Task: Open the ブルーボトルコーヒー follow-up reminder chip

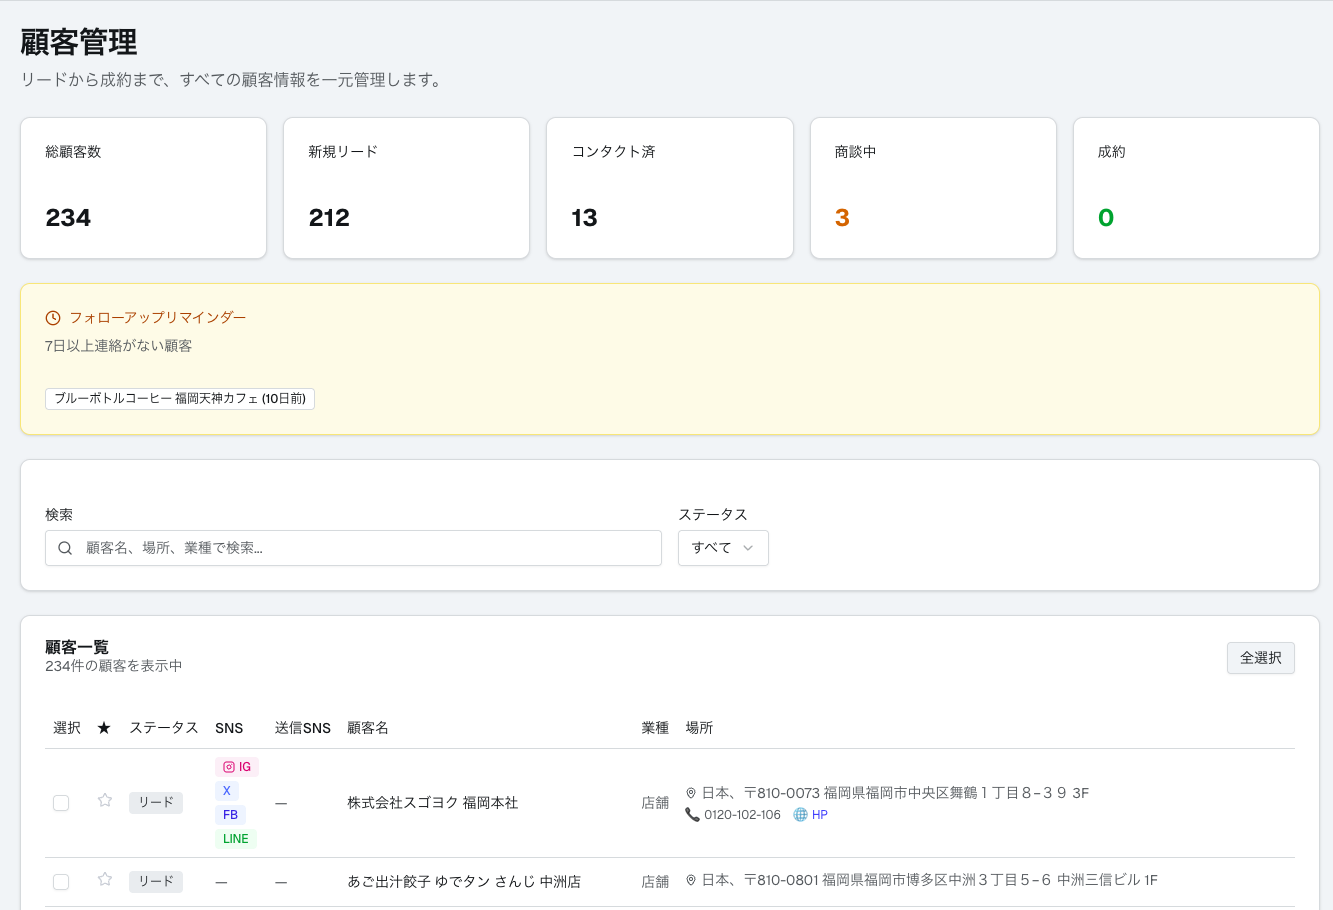Action: click(179, 398)
